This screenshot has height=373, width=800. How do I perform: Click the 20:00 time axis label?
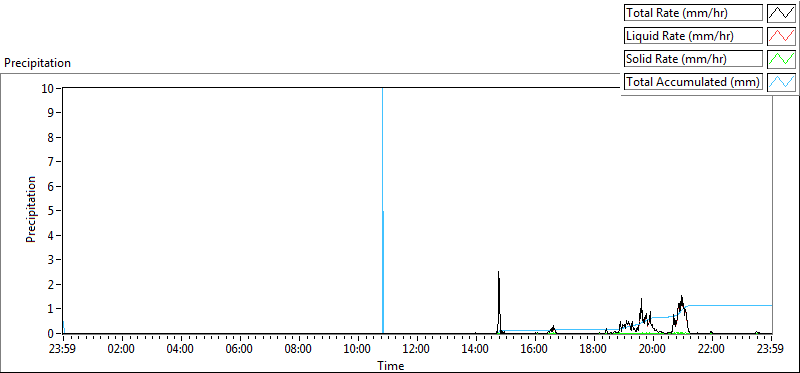[x=653, y=350]
